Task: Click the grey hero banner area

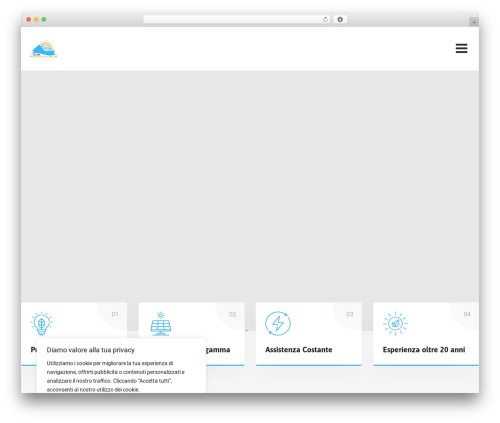Action: (x=250, y=186)
